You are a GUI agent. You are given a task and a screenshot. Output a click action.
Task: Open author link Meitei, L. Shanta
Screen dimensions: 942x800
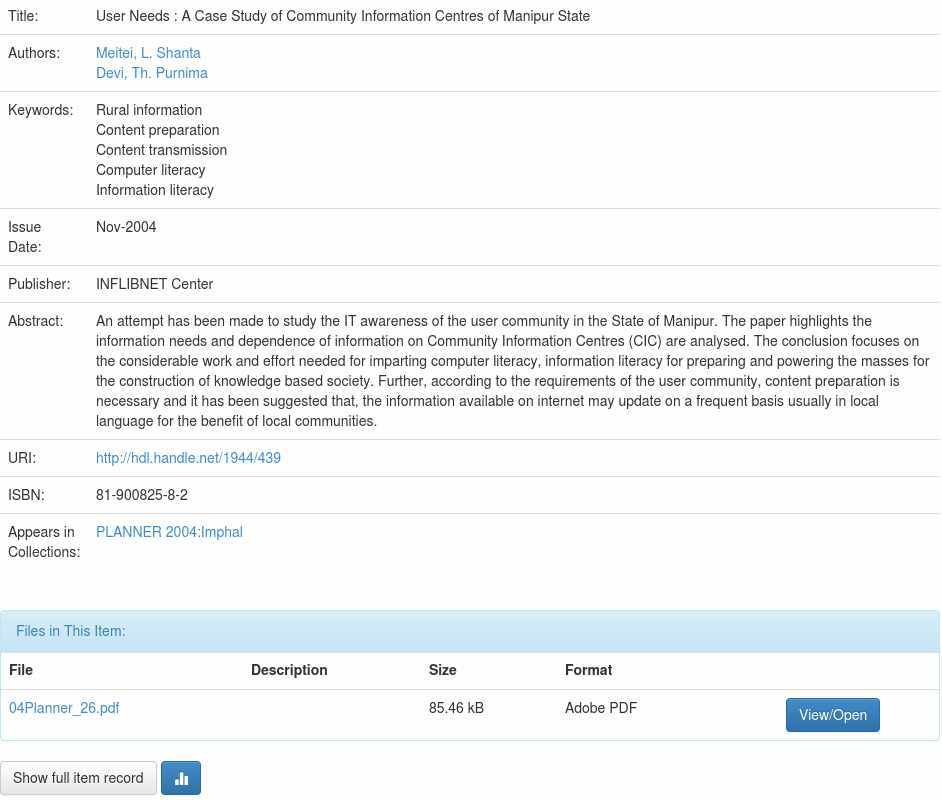point(148,53)
